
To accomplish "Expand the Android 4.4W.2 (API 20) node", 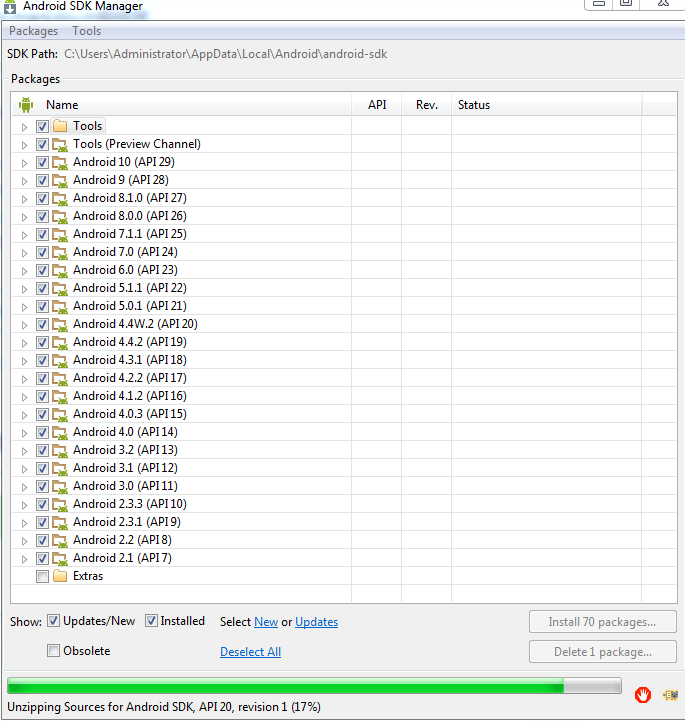I will pyautogui.click(x=24, y=325).
